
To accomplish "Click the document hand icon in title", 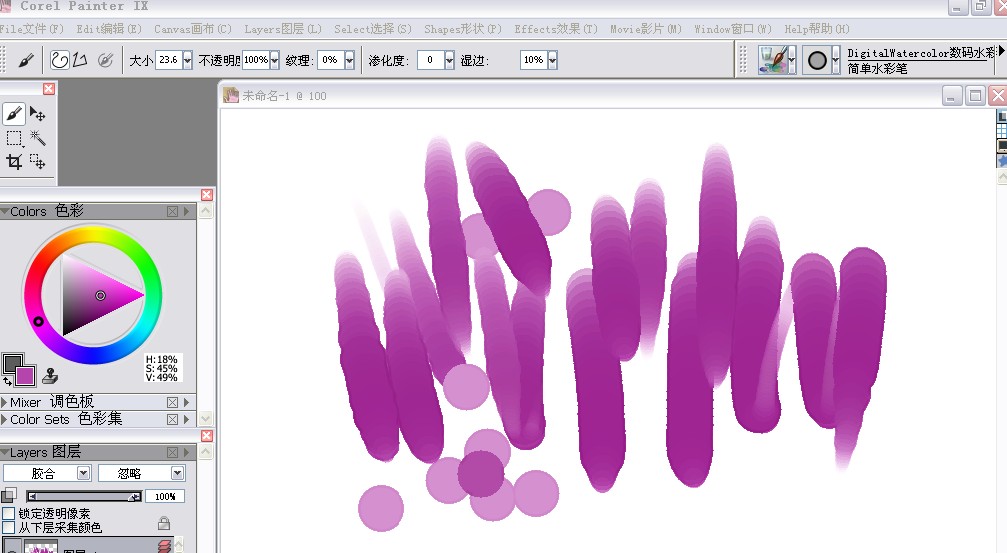I will (231, 96).
